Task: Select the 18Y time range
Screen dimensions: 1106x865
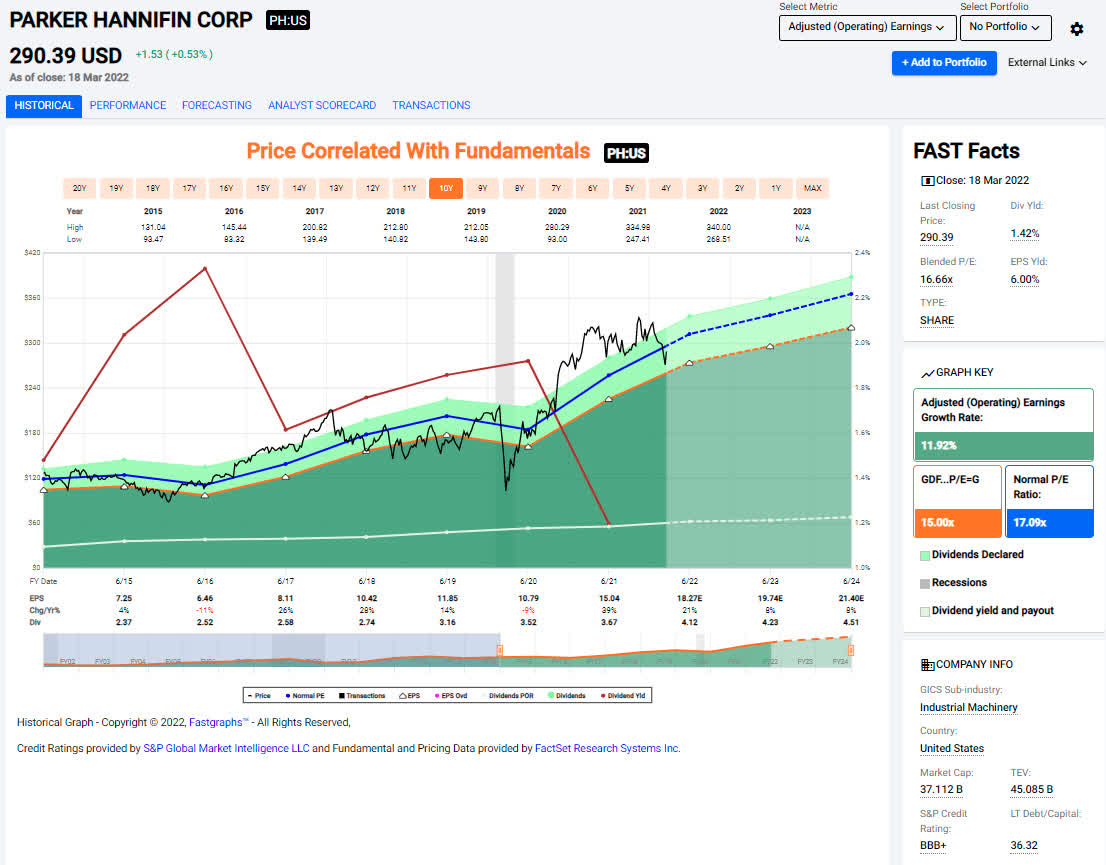Action: [153, 188]
